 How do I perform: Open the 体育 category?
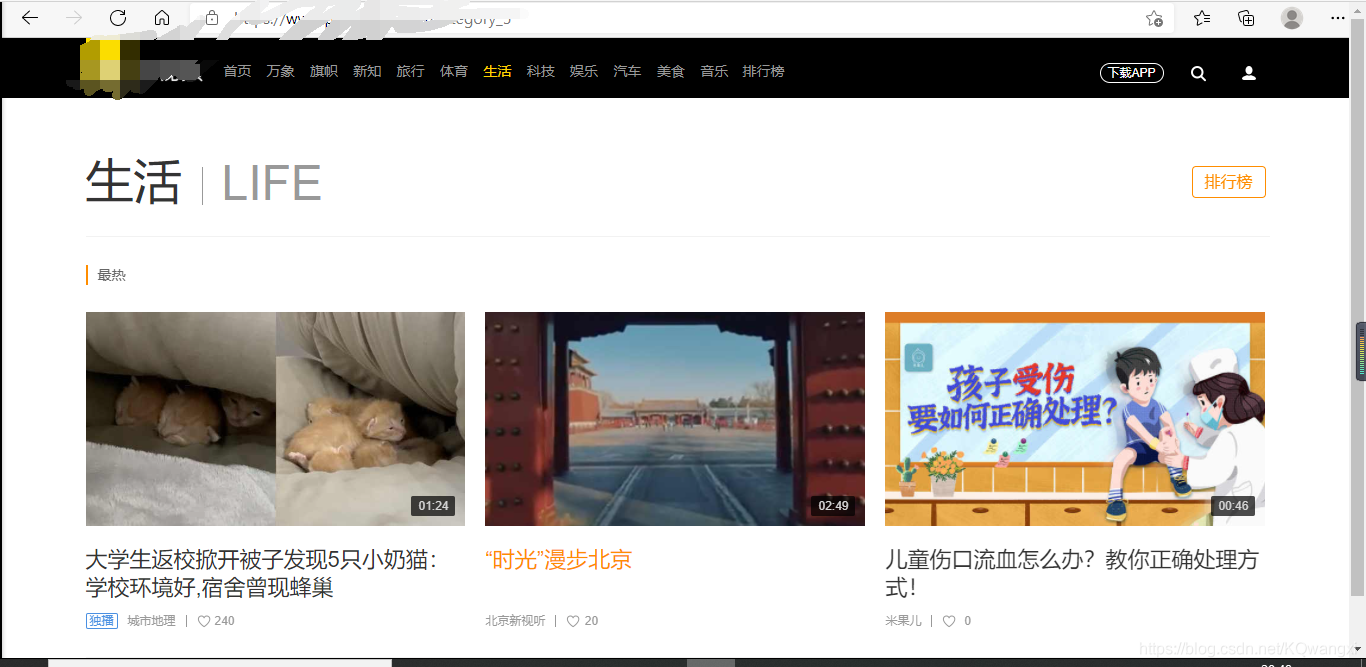(x=454, y=71)
